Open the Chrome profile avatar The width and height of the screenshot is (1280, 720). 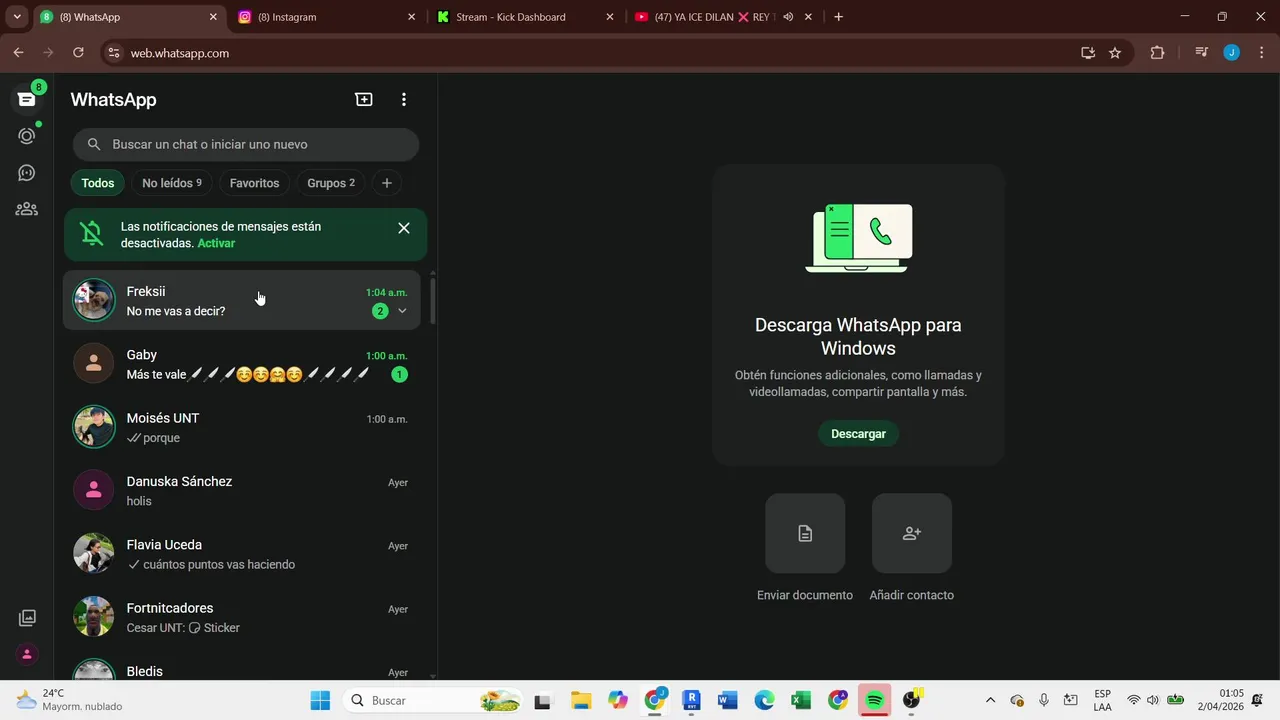(x=1231, y=53)
